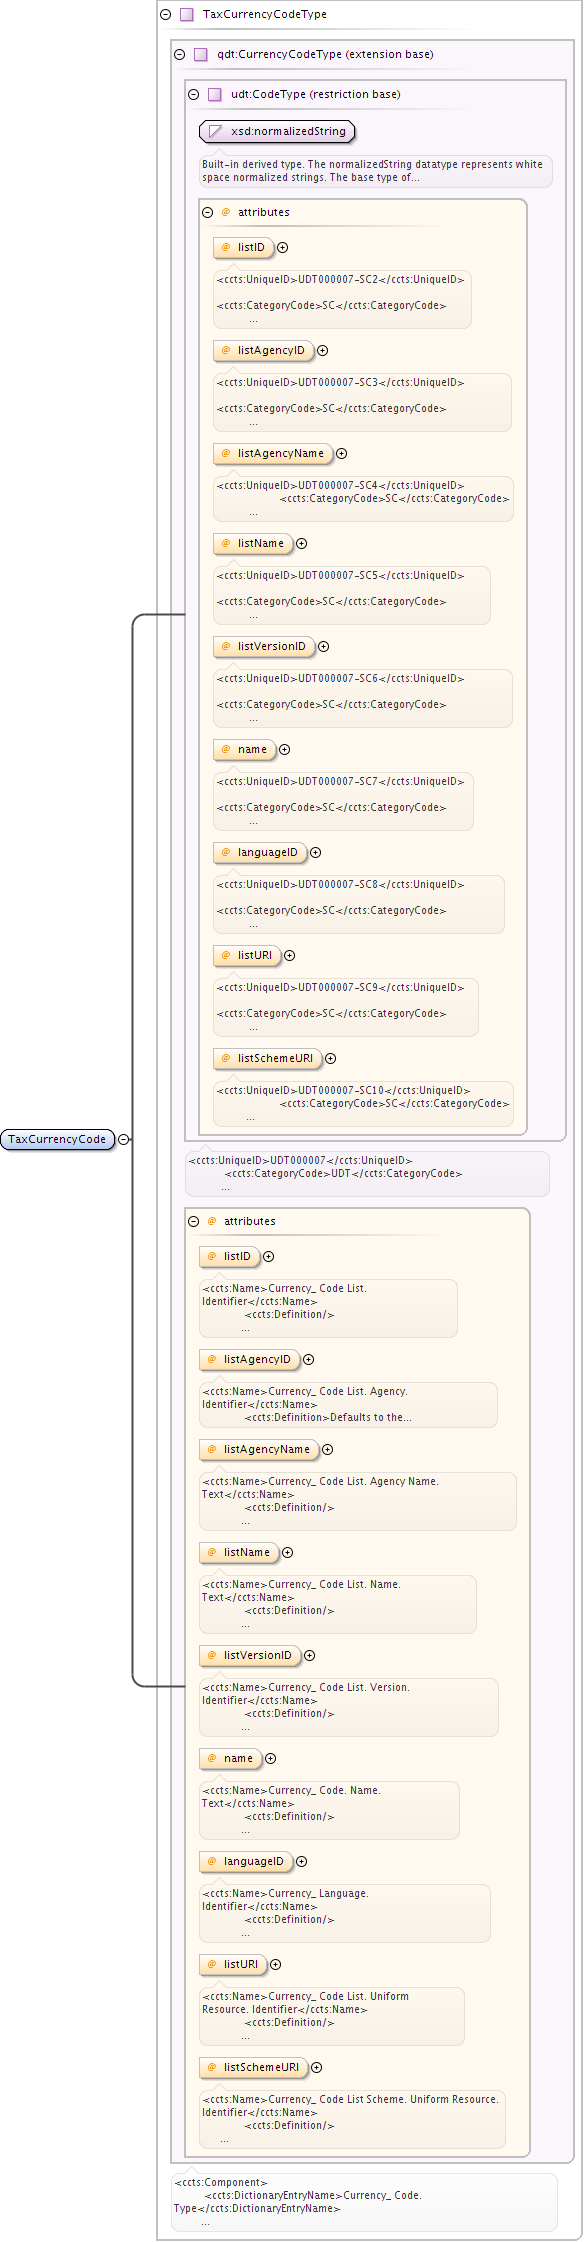The height and width of the screenshot is (2242, 584).
Task: Select the lower listSchemeURI attribute
Action: [254, 2068]
